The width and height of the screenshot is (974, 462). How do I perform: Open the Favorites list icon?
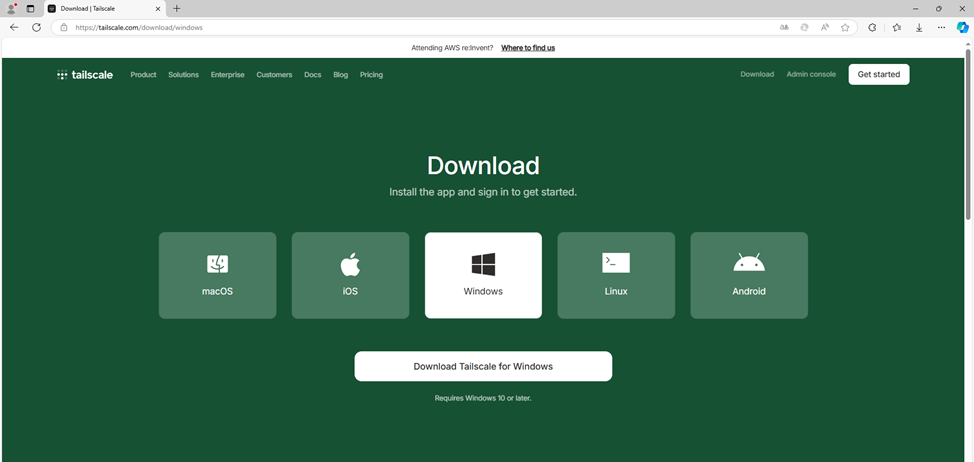pos(896,27)
